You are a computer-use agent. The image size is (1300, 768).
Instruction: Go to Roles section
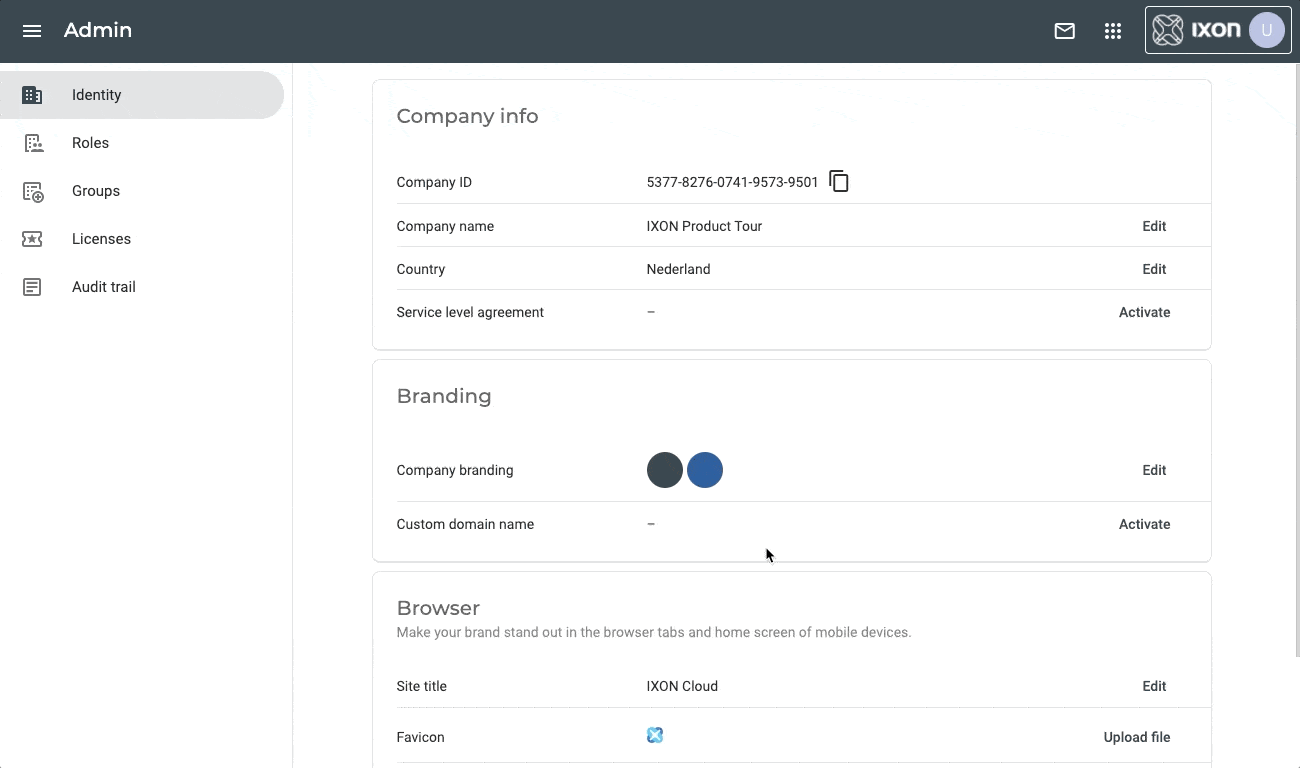tap(142, 143)
